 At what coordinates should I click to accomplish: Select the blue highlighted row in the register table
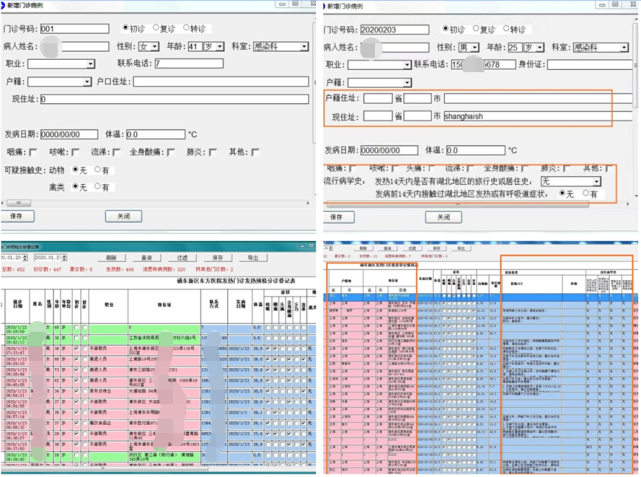coord(481,297)
